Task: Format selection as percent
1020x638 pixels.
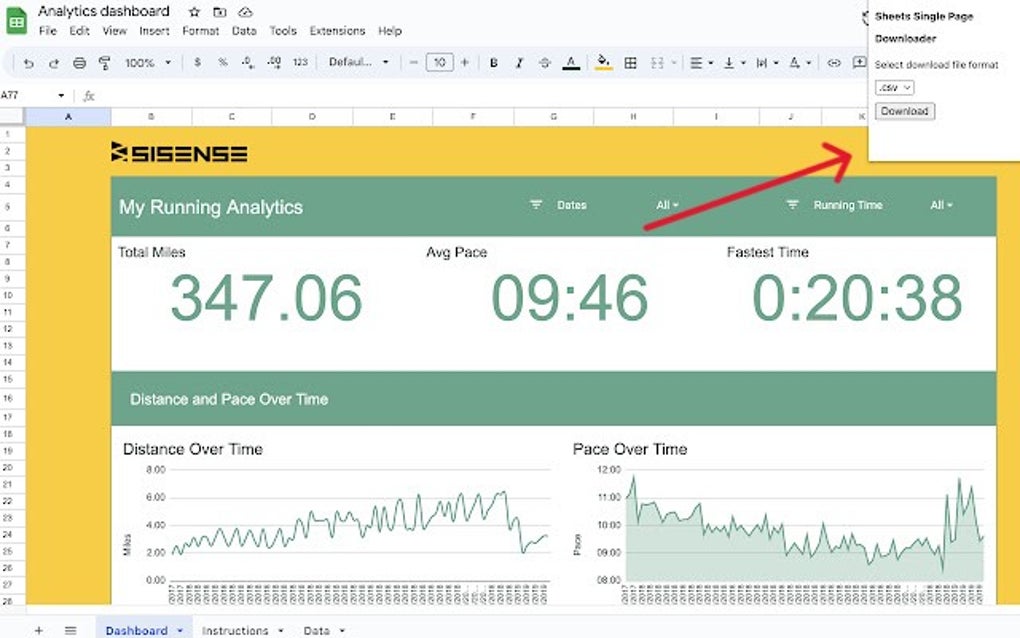Action: pos(224,62)
